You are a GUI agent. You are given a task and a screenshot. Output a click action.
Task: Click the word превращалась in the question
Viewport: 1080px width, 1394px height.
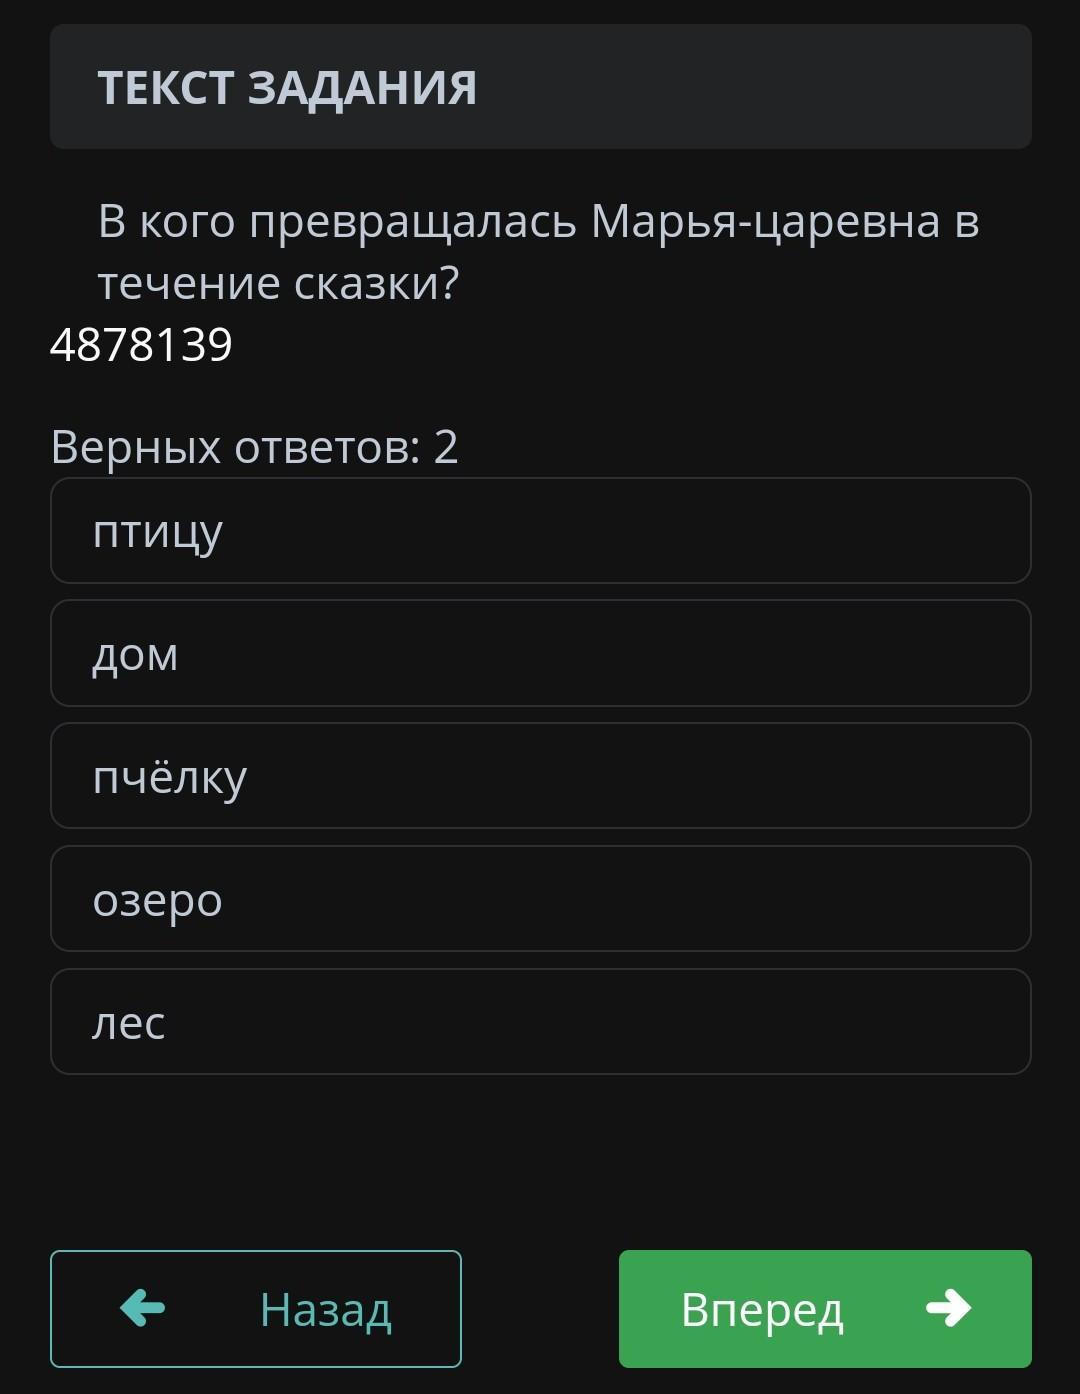(x=413, y=222)
